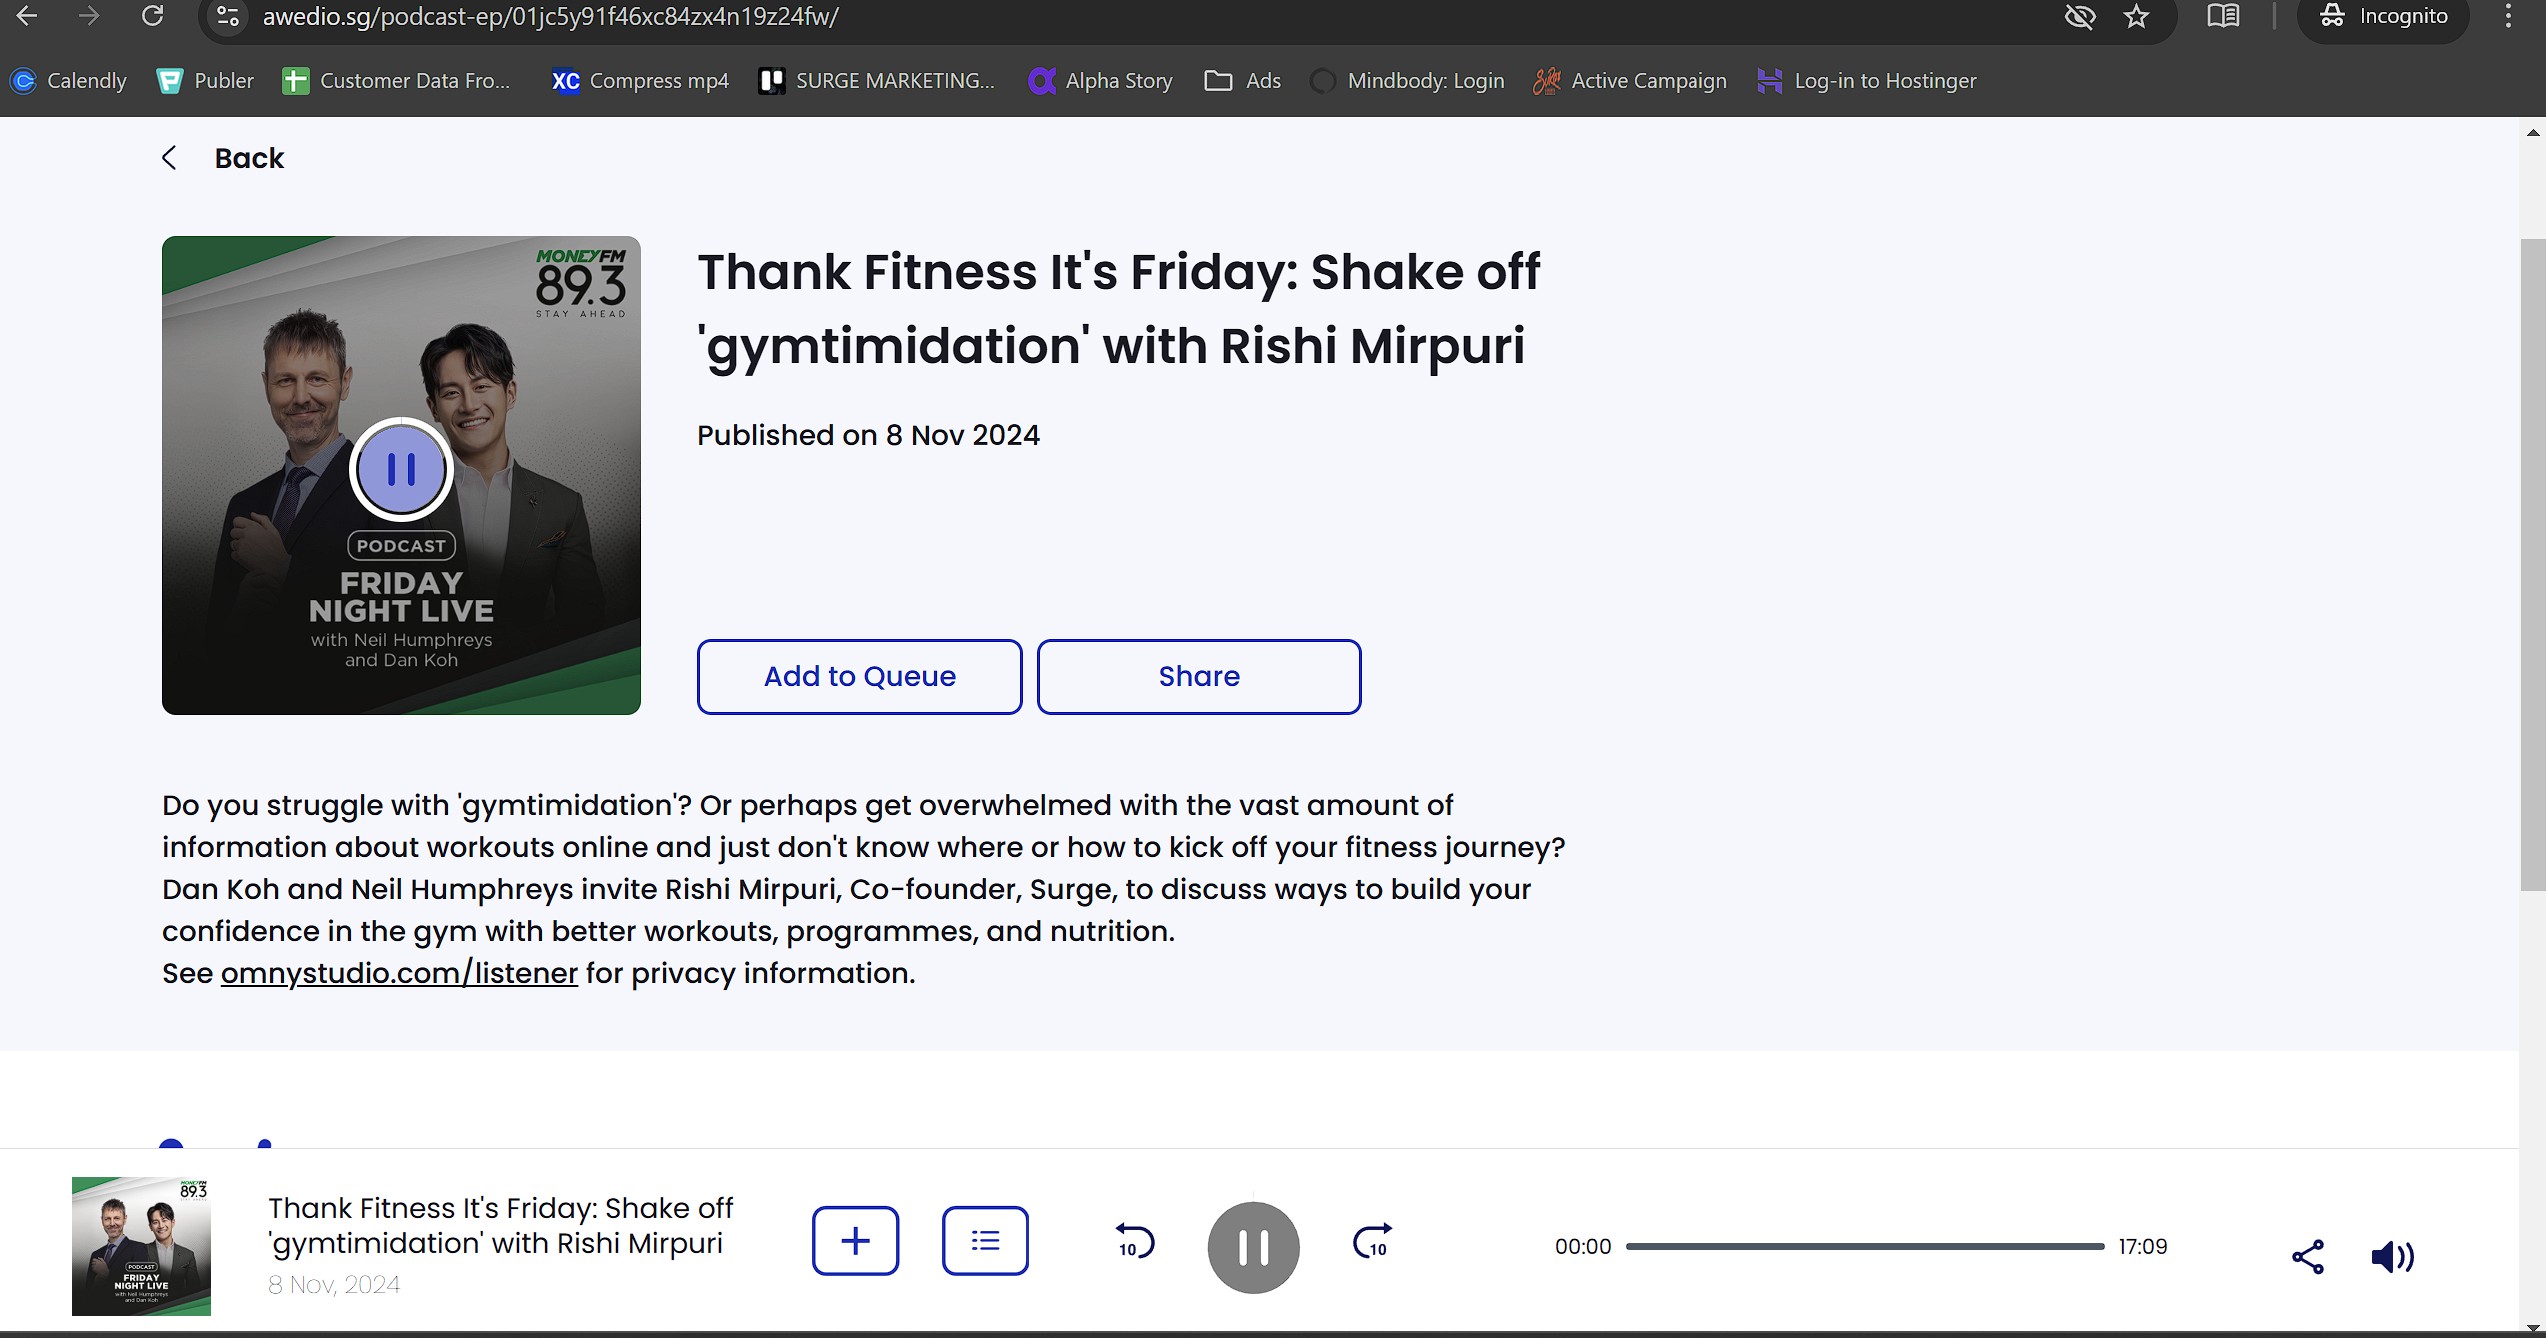
Task: Pause episode via cover art pause button
Action: click(401, 468)
